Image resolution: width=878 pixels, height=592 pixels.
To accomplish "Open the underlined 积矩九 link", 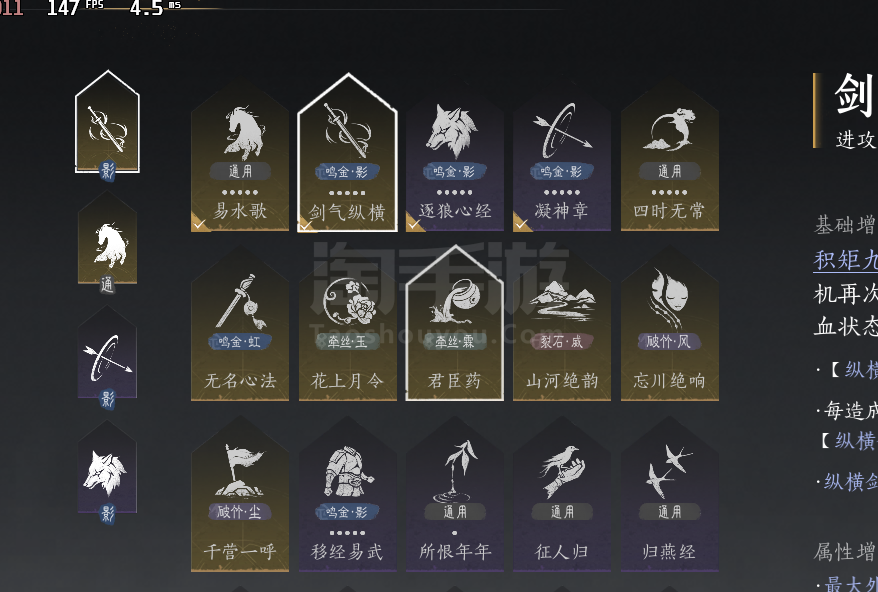I will pyautogui.click(x=846, y=260).
